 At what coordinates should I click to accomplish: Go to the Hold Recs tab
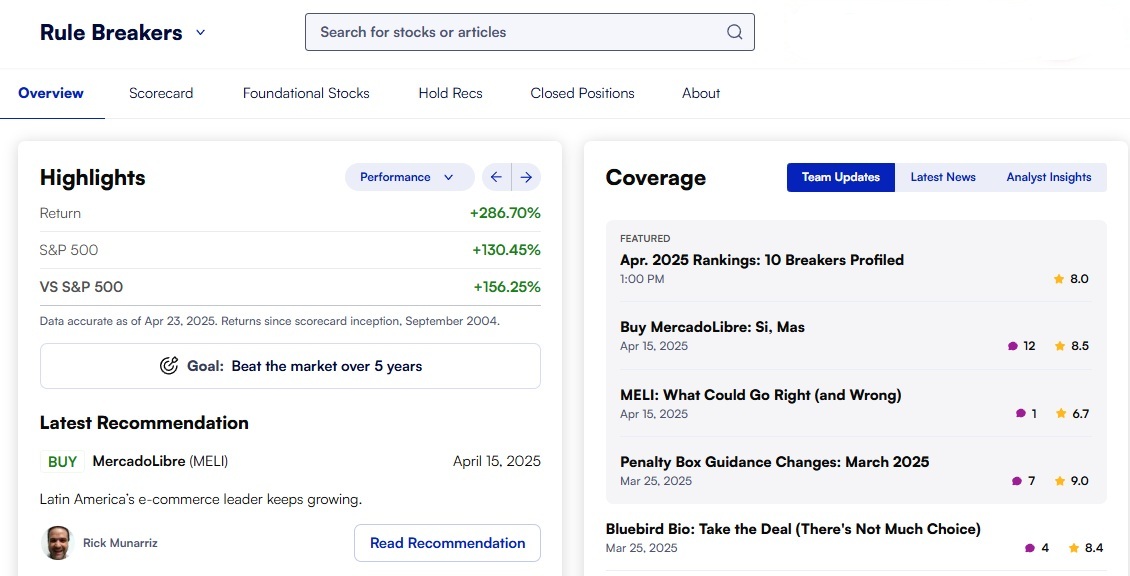[x=450, y=93]
